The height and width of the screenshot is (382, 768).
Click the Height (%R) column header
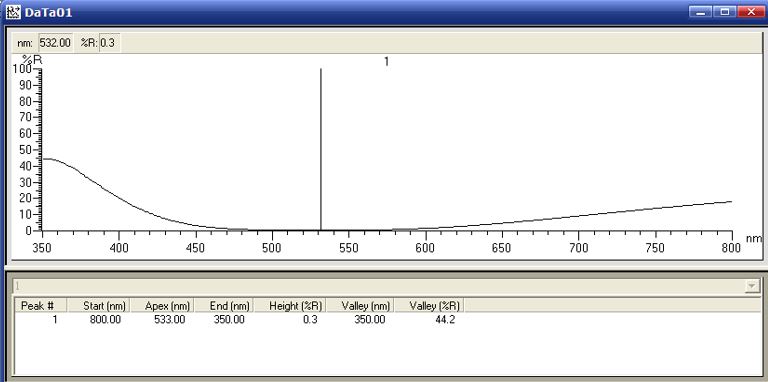290,306
